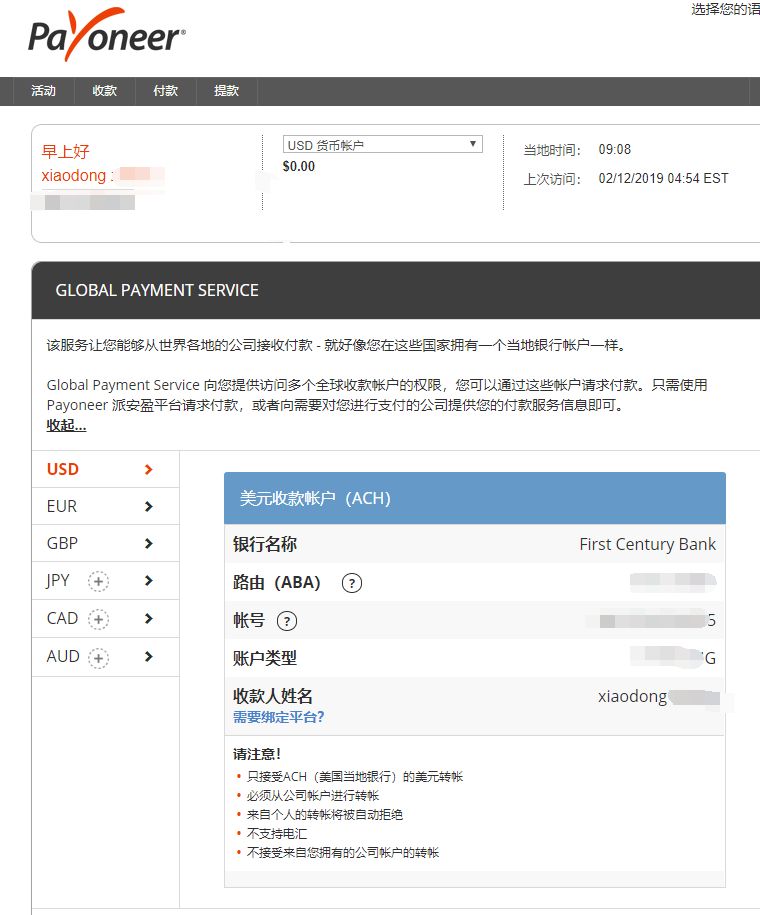The height and width of the screenshot is (915, 760).
Task: Click the chevron arrow in EUR row
Action: 148,507
